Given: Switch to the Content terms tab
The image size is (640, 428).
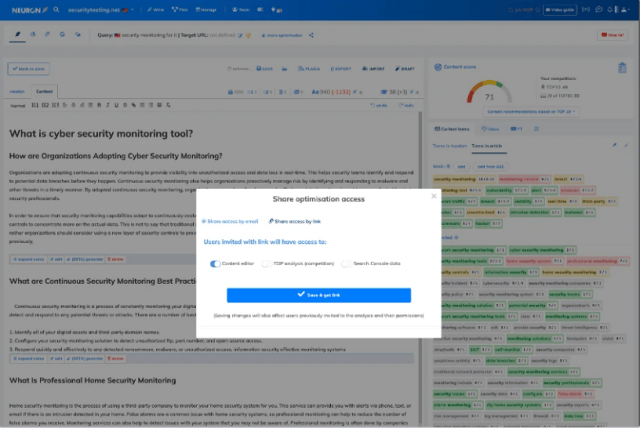Looking at the screenshot, I should [452, 129].
